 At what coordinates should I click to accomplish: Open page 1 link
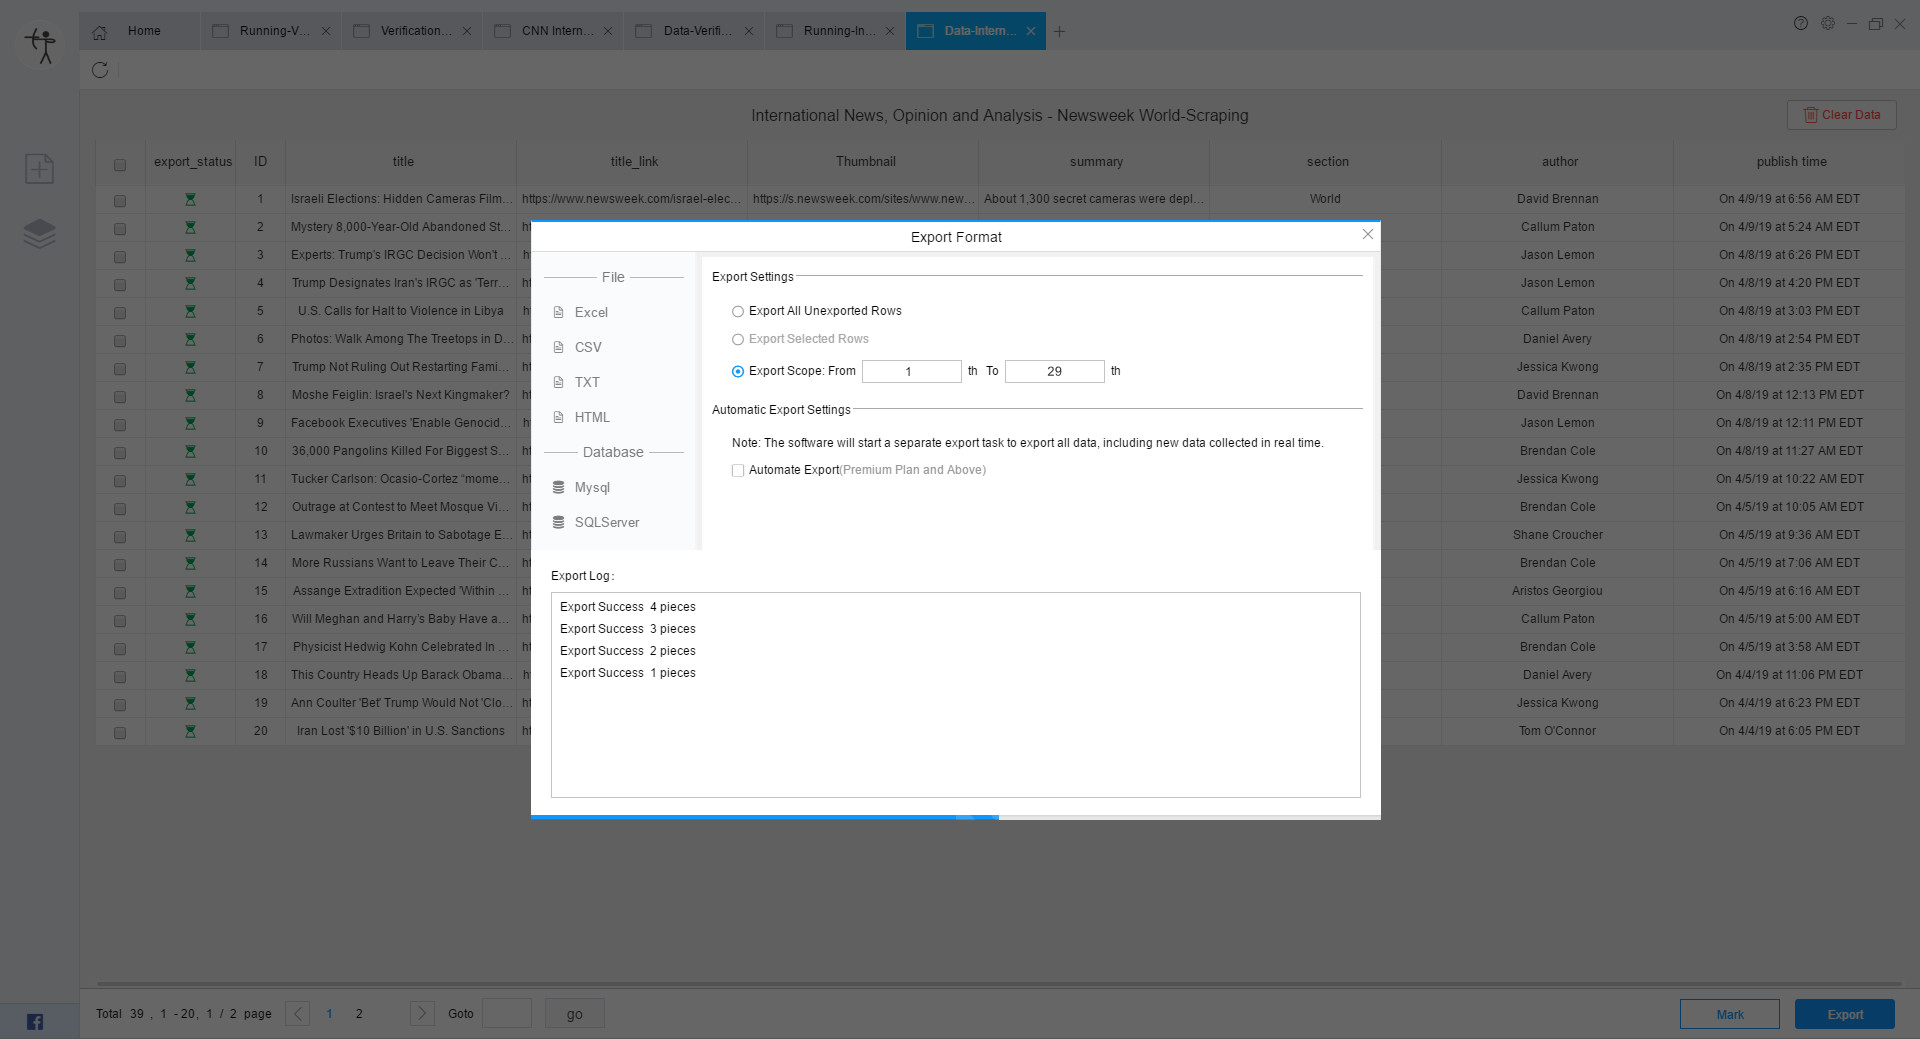(x=329, y=1014)
